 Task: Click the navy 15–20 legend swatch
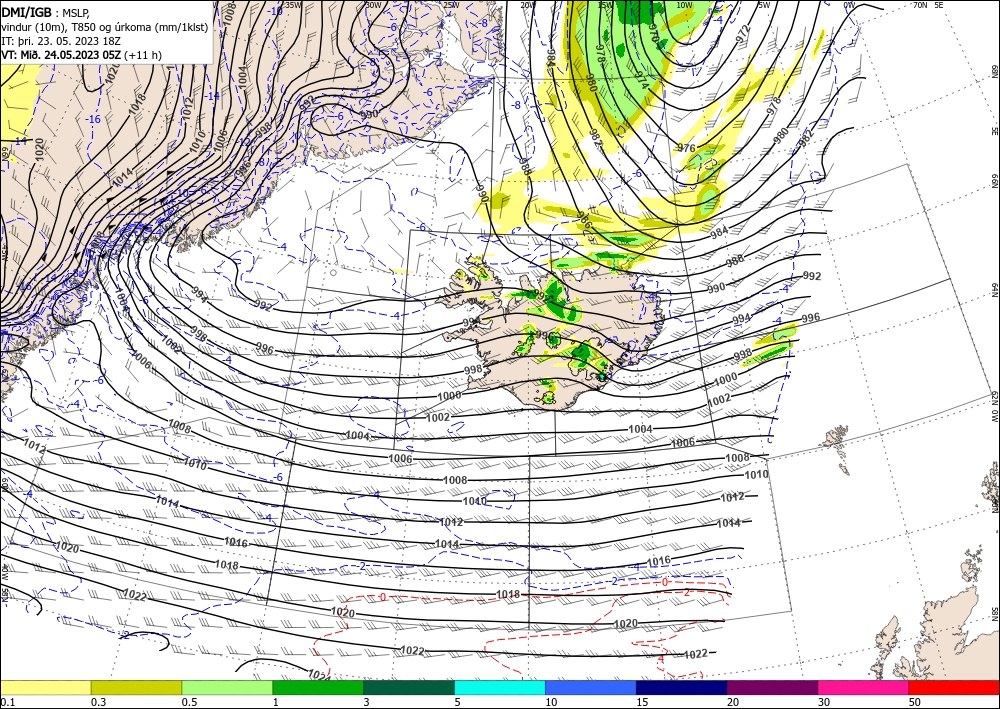point(682,687)
